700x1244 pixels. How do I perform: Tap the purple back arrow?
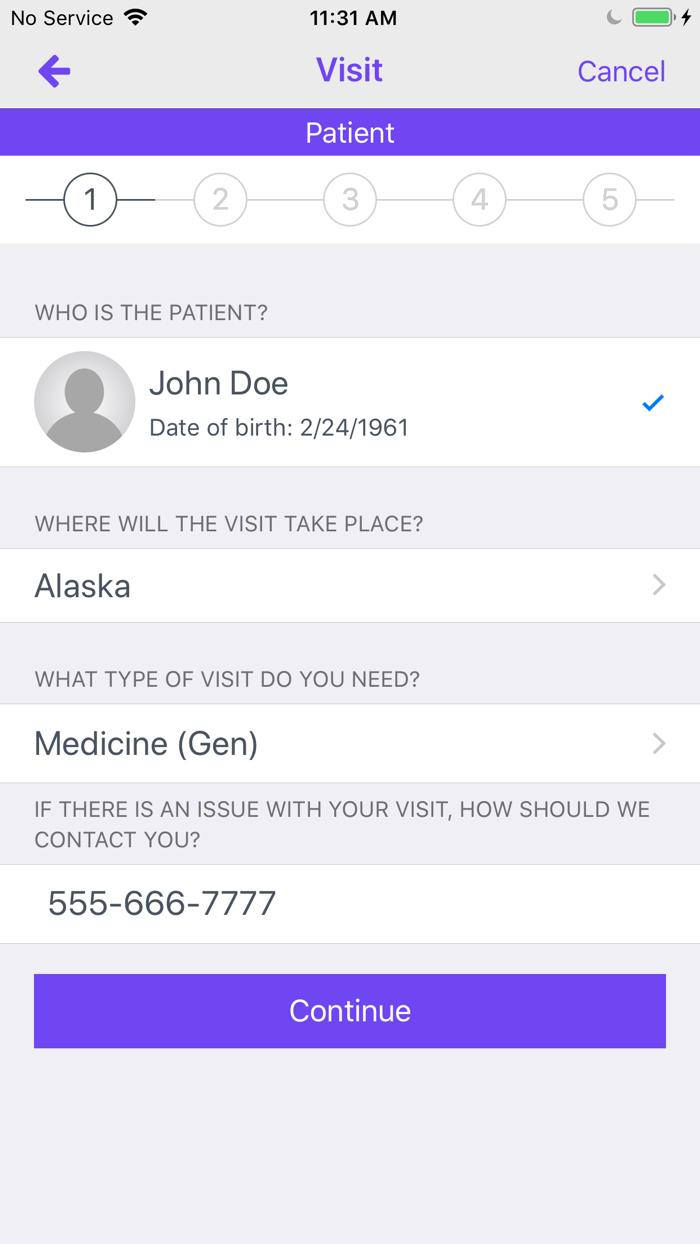54,70
